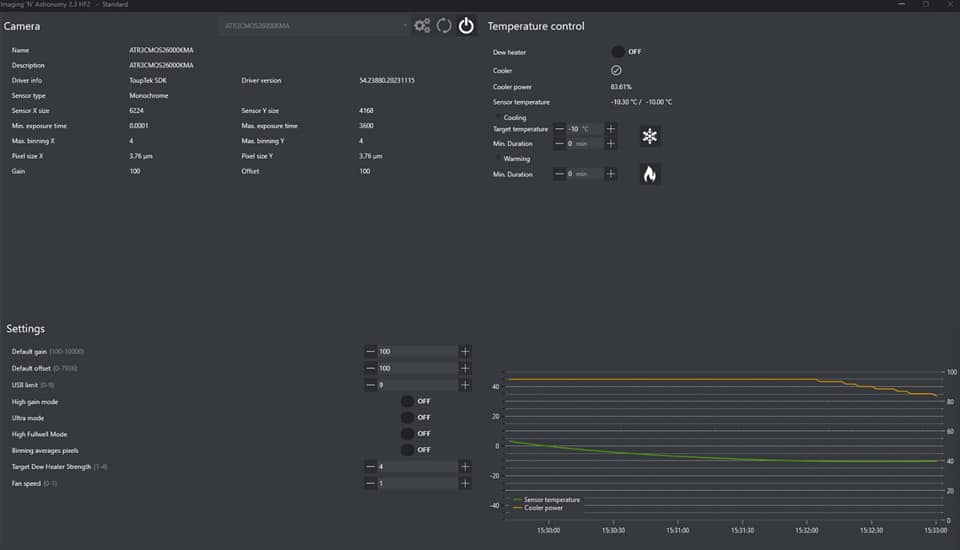960x550 pixels.
Task: Enable High Fullwell Mode toggle
Action: pos(407,434)
